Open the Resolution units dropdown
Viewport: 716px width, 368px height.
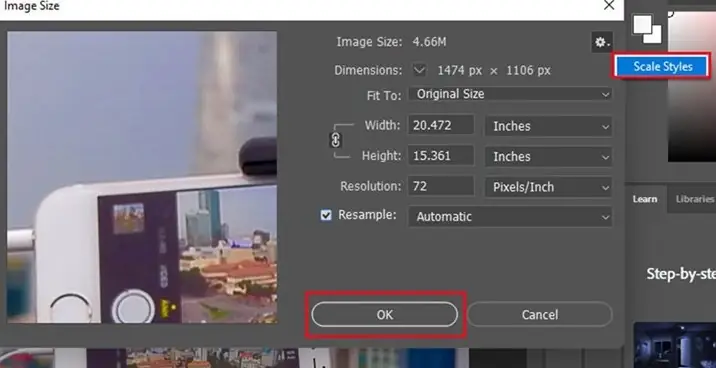tap(548, 187)
